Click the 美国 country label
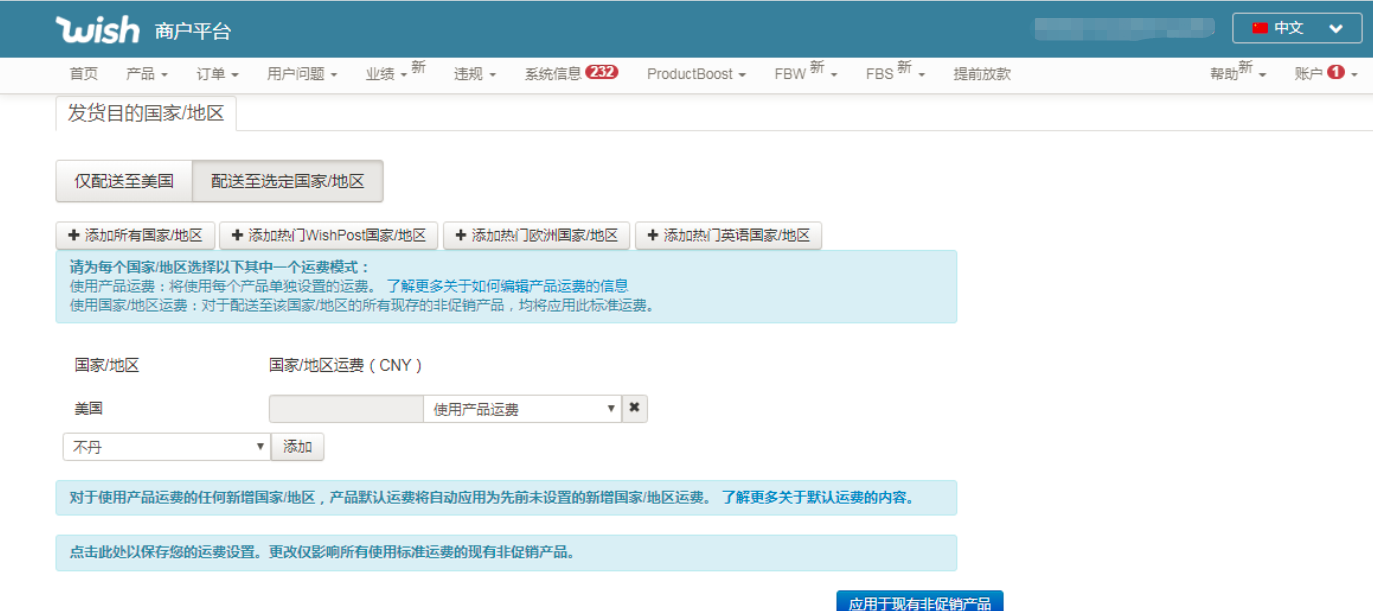This screenshot has height=611, width=1373. tap(88, 408)
